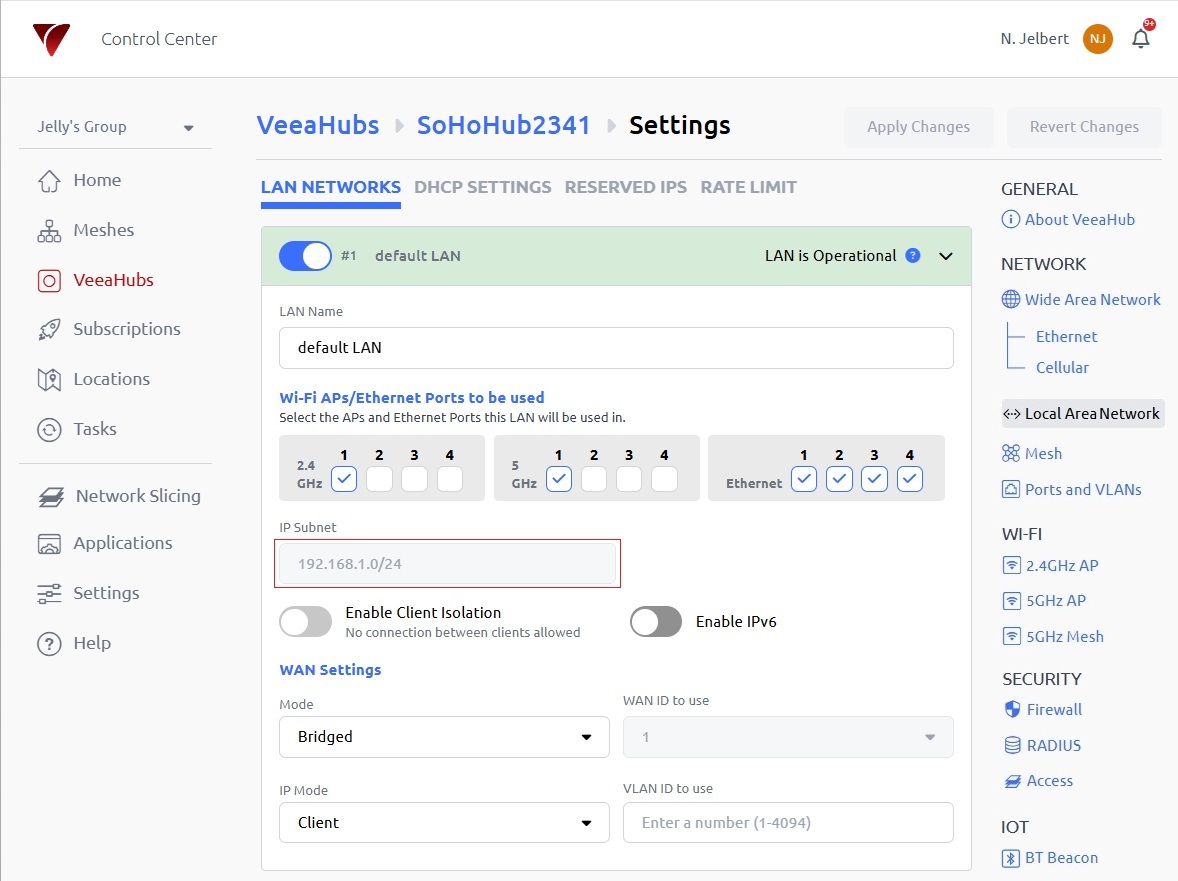Click the Home house icon
Image resolution: width=1178 pixels, height=881 pixels.
(x=50, y=180)
